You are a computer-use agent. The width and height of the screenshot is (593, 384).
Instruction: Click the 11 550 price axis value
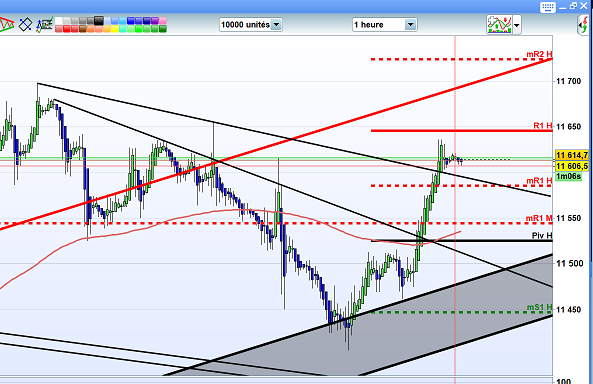click(x=568, y=218)
